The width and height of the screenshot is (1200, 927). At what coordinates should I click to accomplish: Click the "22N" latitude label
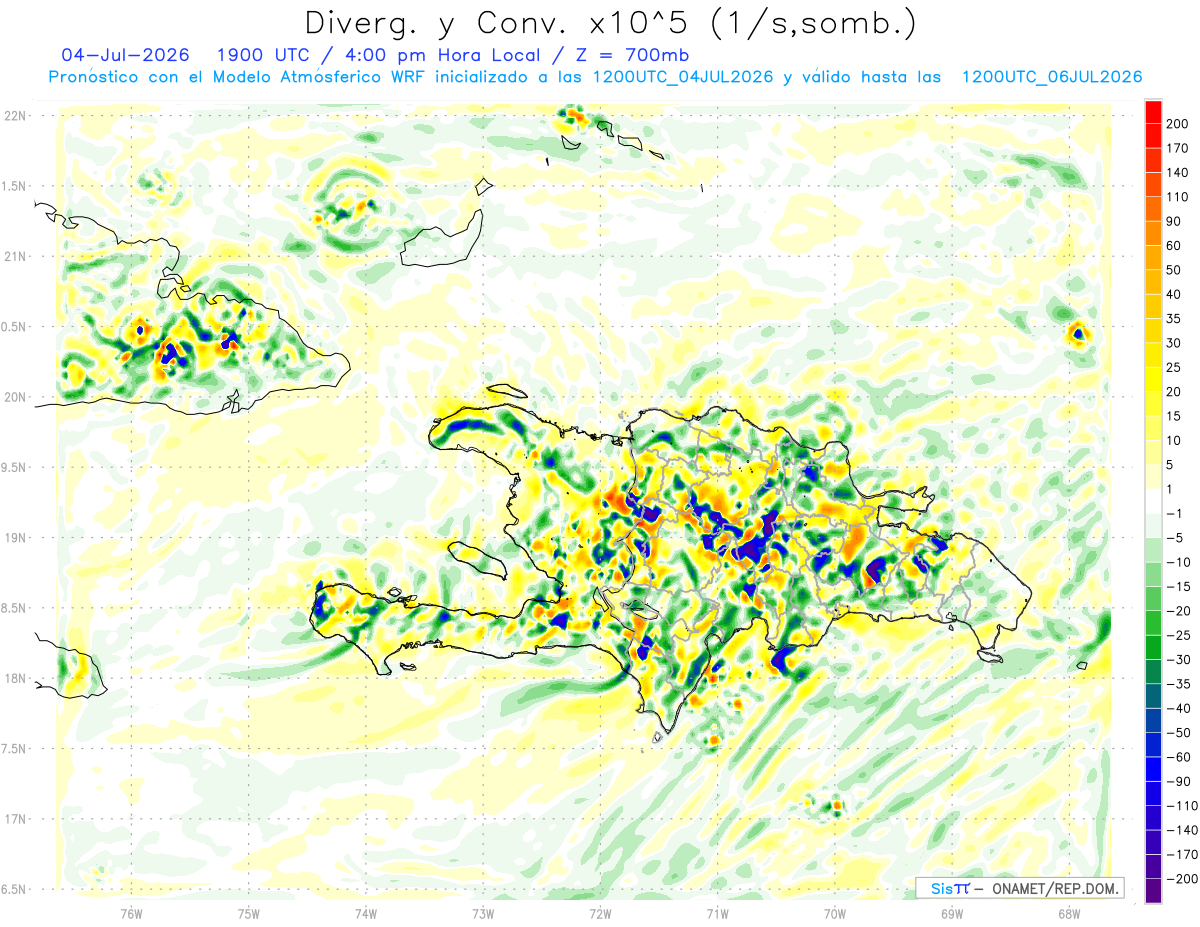coord(16,116)
